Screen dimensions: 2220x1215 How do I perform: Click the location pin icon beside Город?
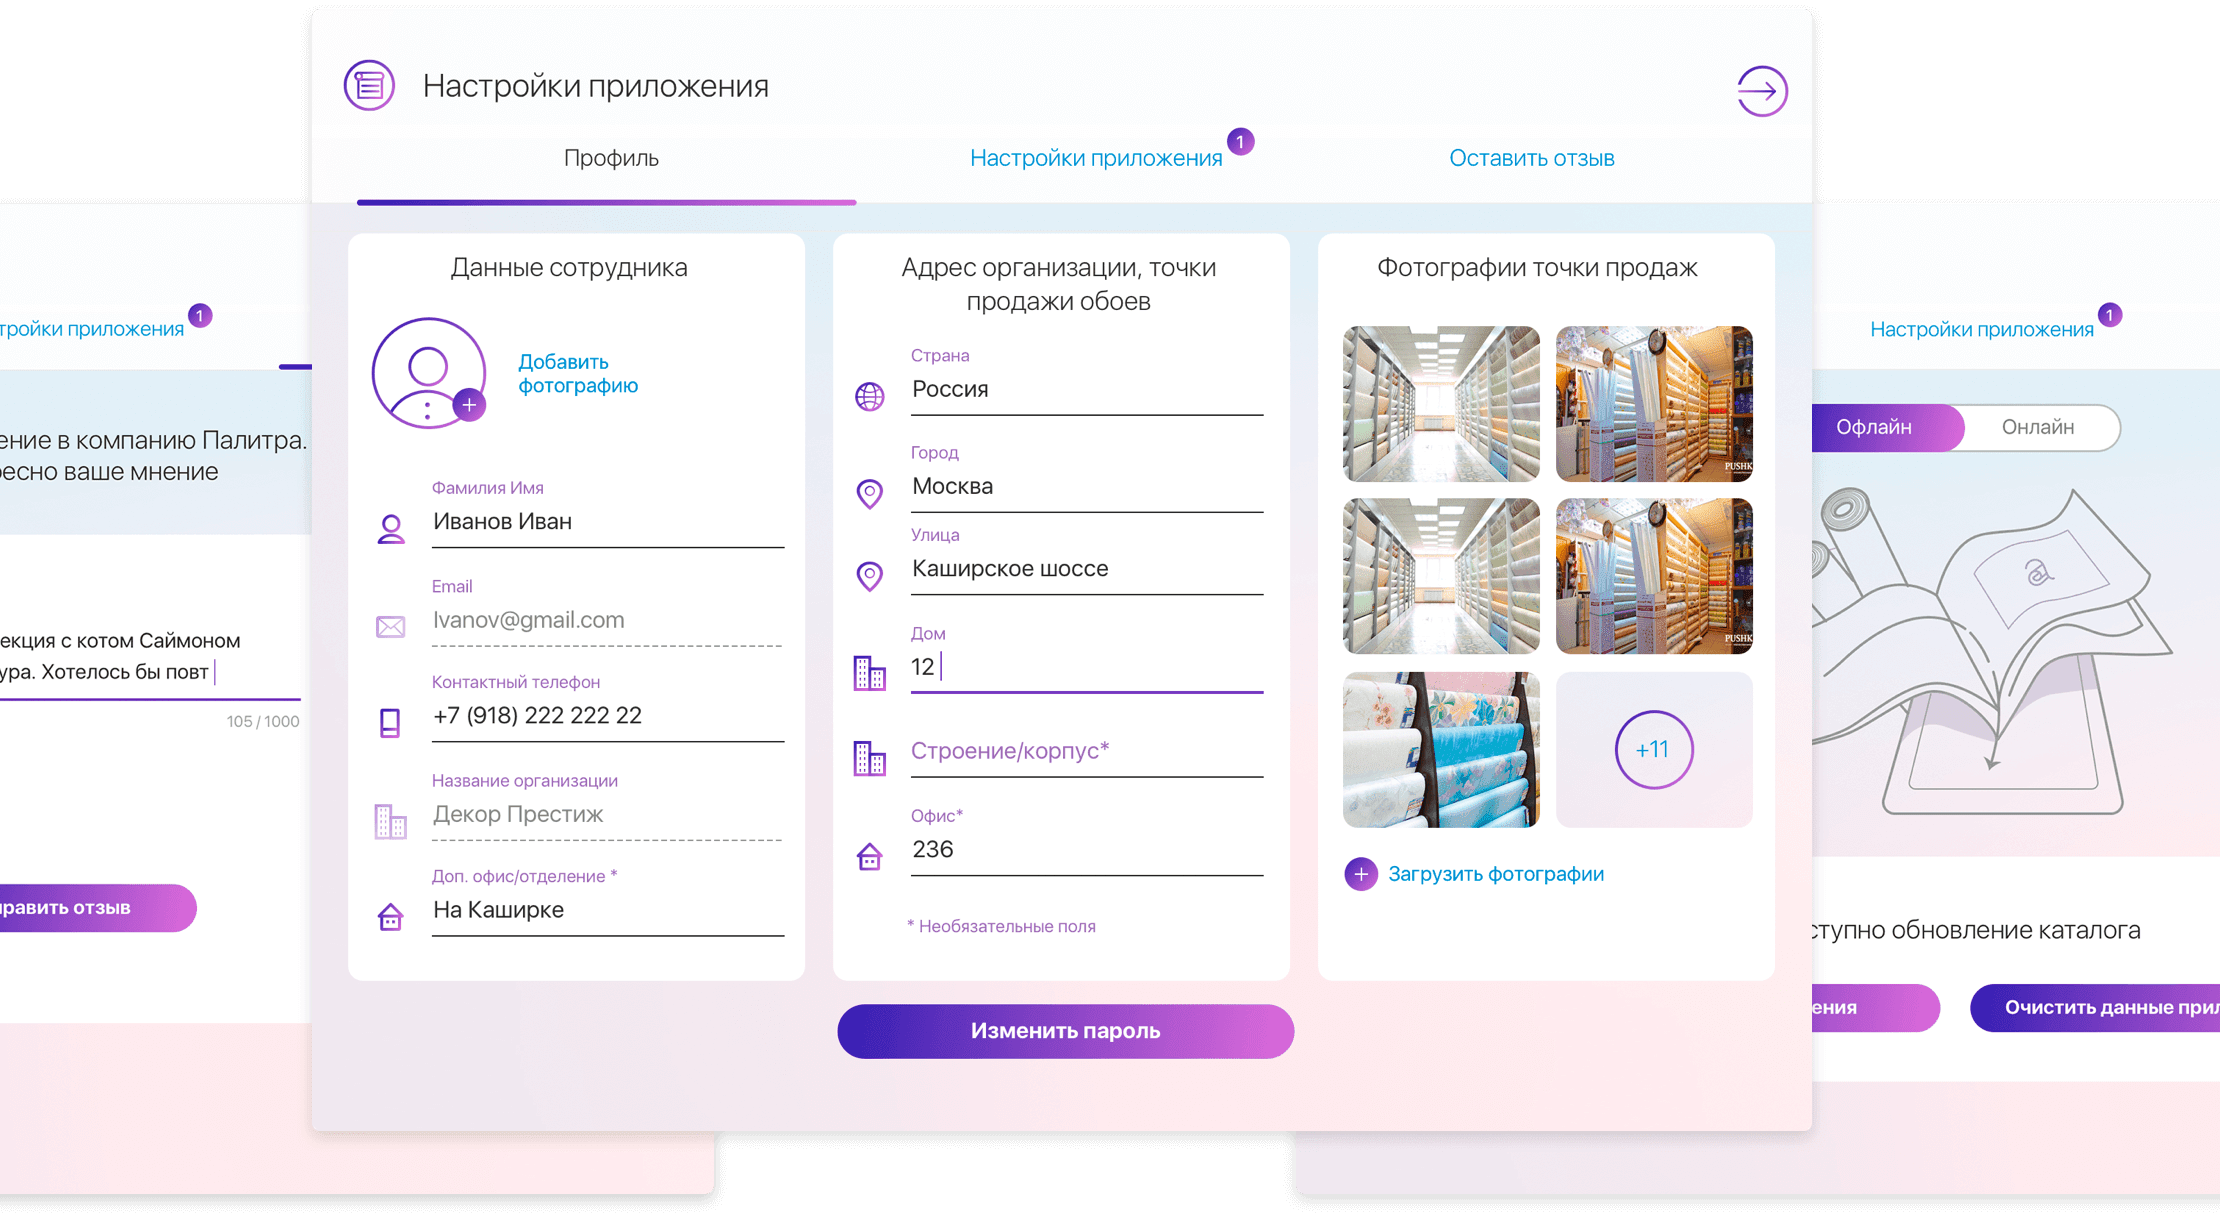[x=870, y=493]
